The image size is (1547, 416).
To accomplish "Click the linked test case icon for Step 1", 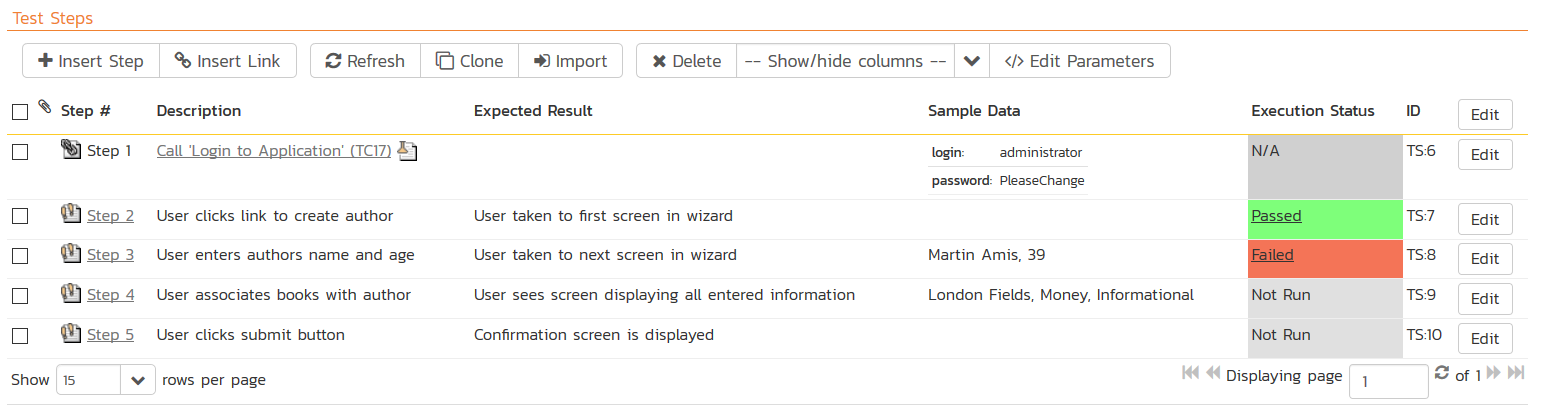I will click(x=70, y=151).
